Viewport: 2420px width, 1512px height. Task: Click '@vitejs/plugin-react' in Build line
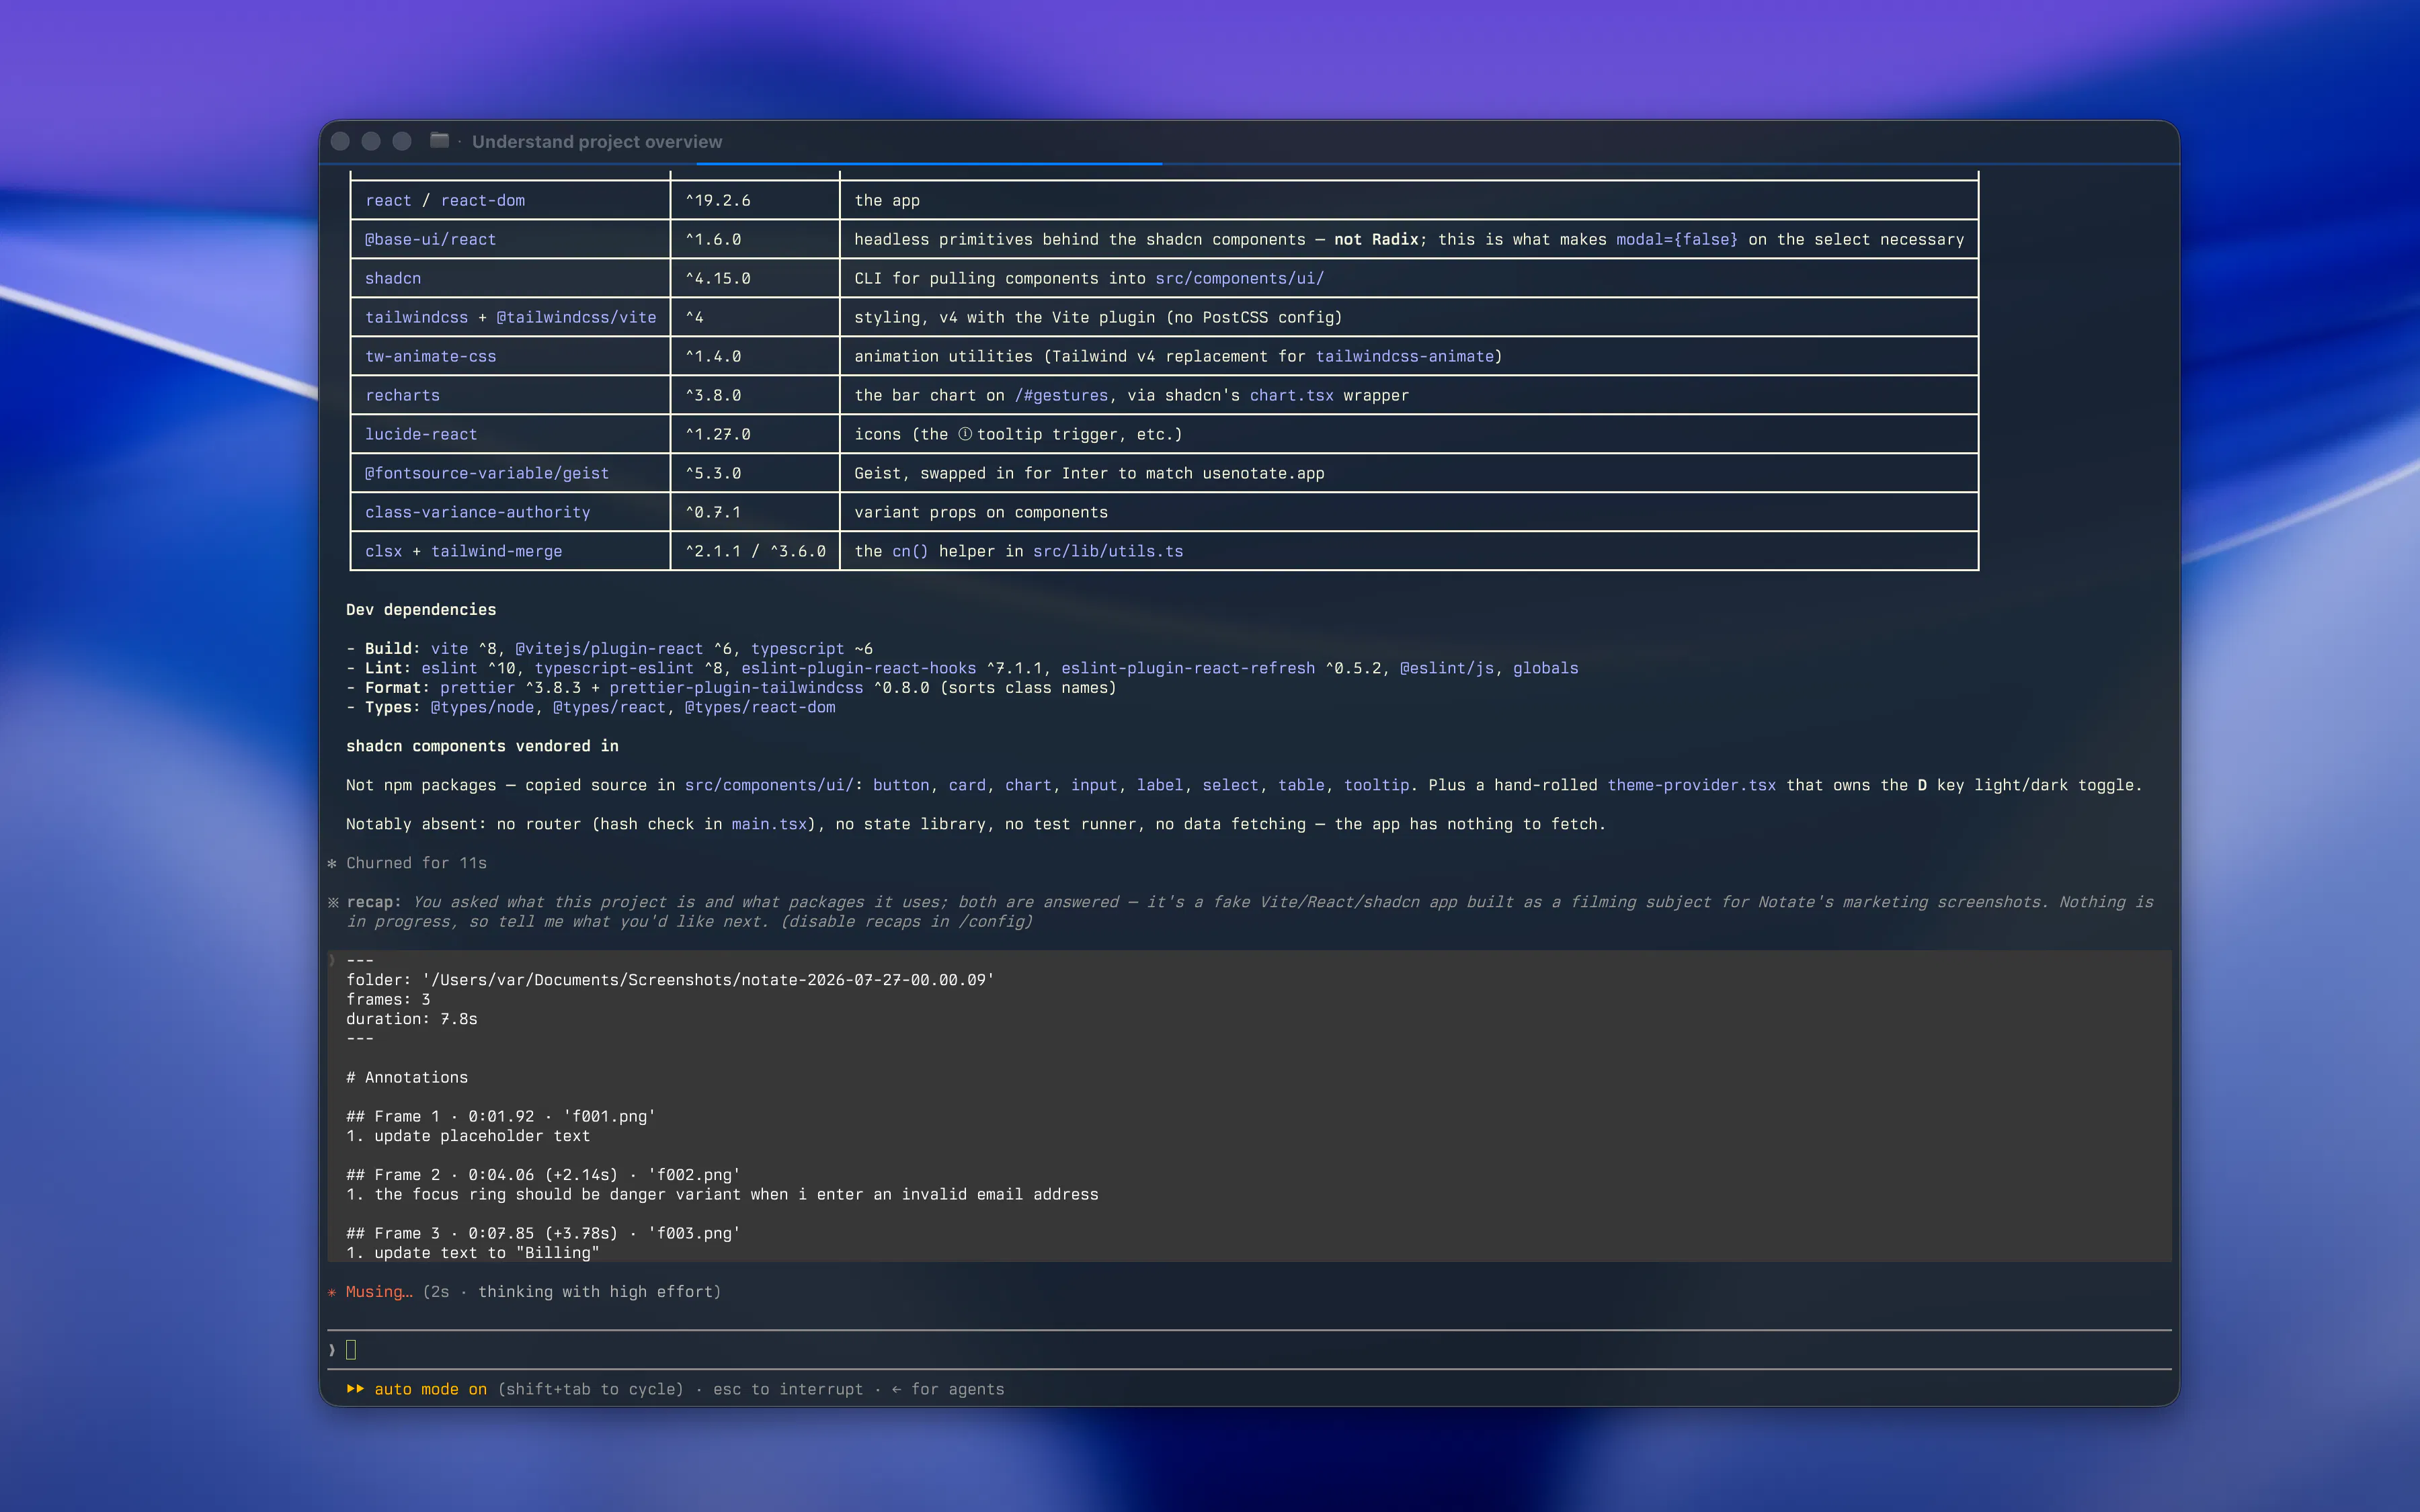(609, 649)
